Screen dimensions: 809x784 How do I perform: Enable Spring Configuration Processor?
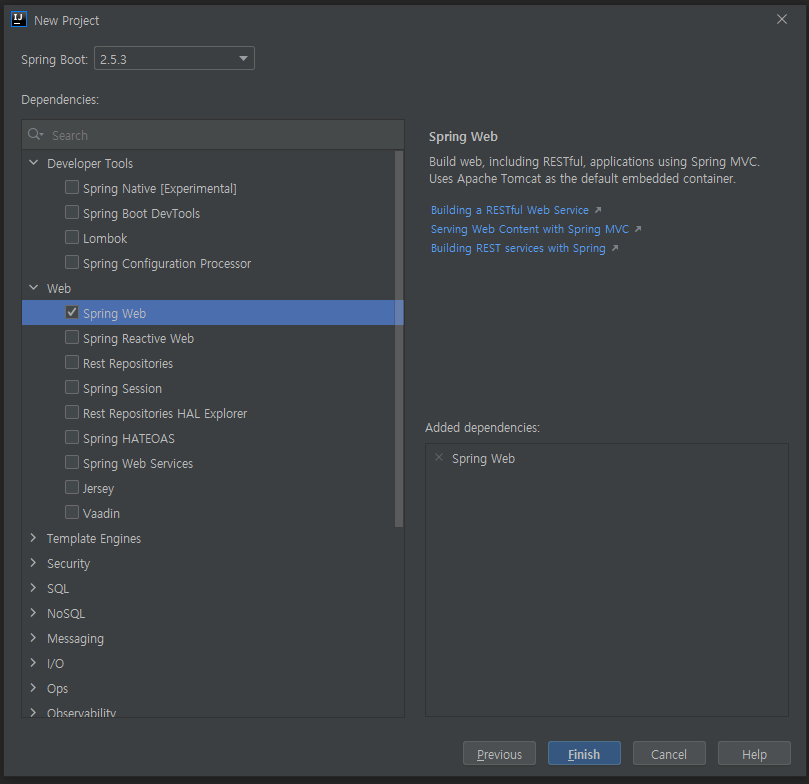(x=72, y=262)
